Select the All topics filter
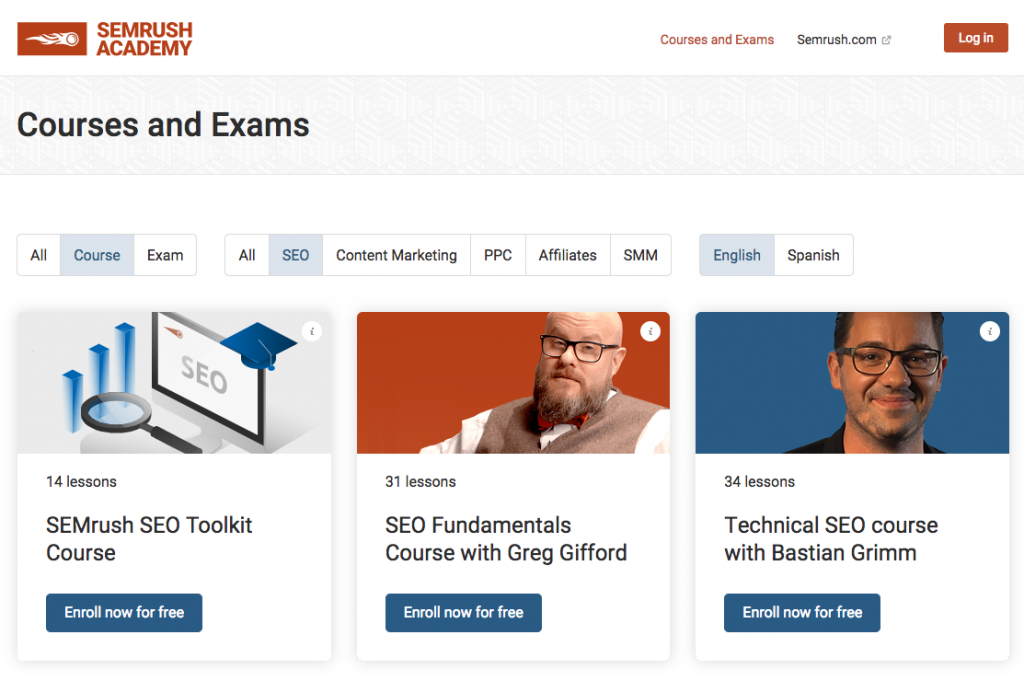1024x681 pixels. [246, 255]
